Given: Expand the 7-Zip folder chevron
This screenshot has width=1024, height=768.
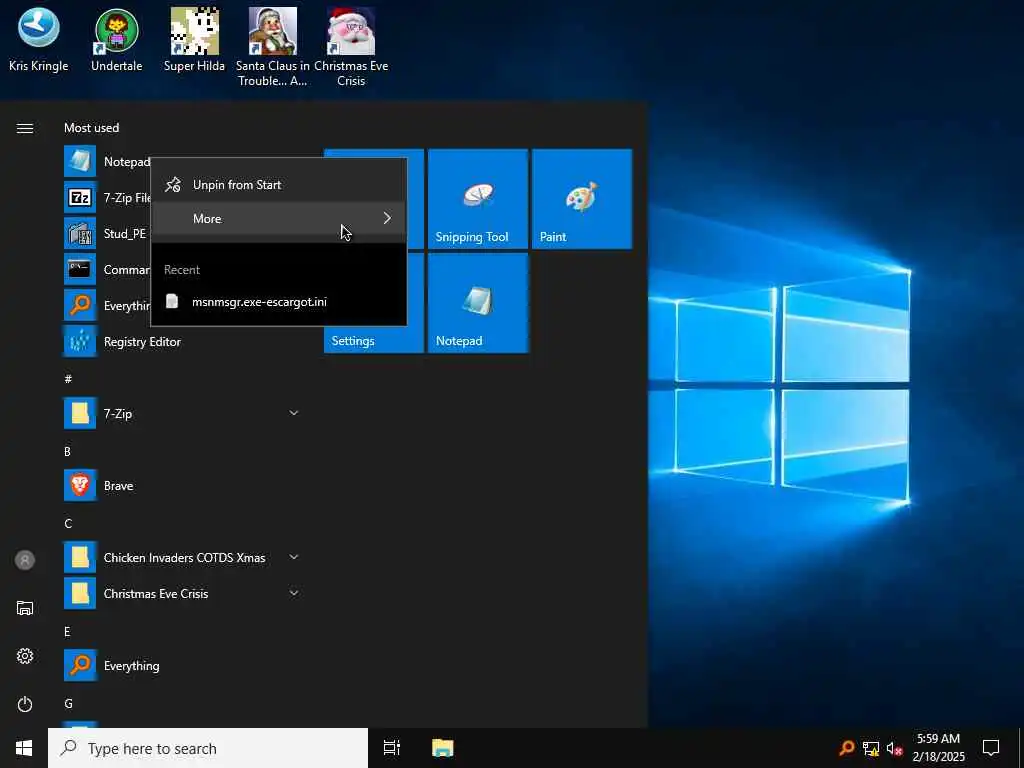Looking at the screenshot, I should 294,413.
